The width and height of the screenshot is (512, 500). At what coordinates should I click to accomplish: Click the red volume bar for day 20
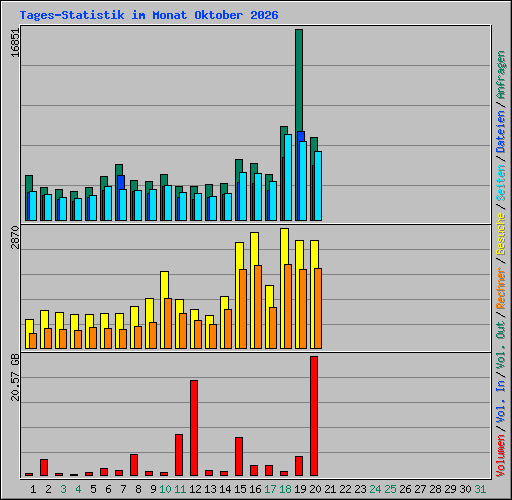[x=314, y=416]
